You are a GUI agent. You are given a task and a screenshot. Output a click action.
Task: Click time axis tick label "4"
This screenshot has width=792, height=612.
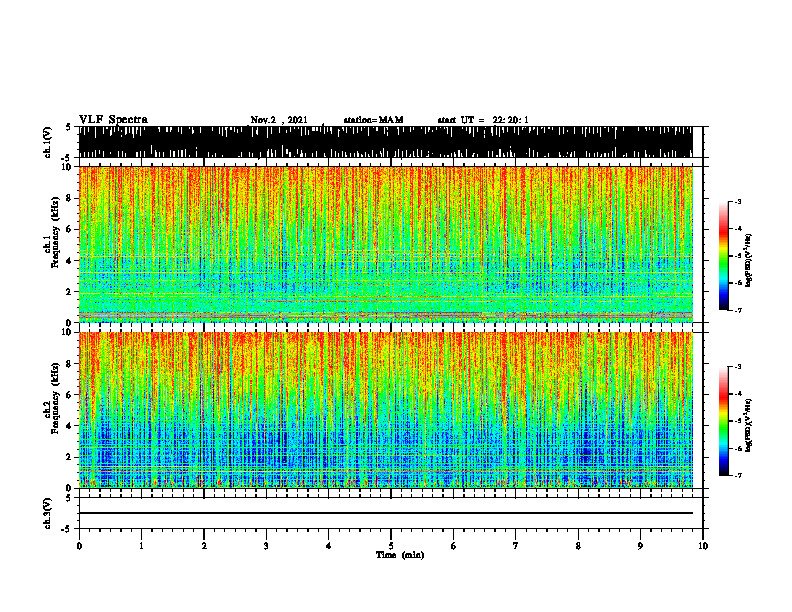(329, 546)
